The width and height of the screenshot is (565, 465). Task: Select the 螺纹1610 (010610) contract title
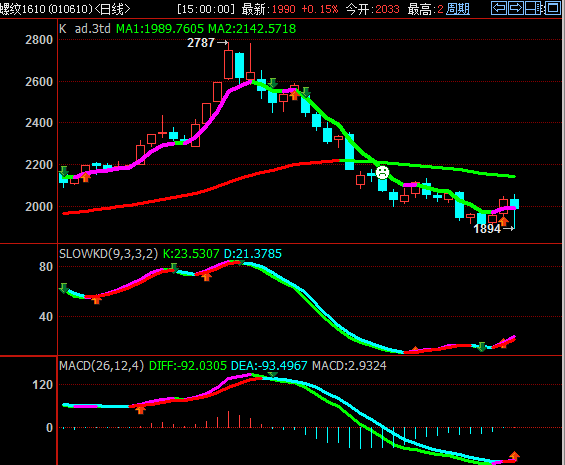click(47, 9)
